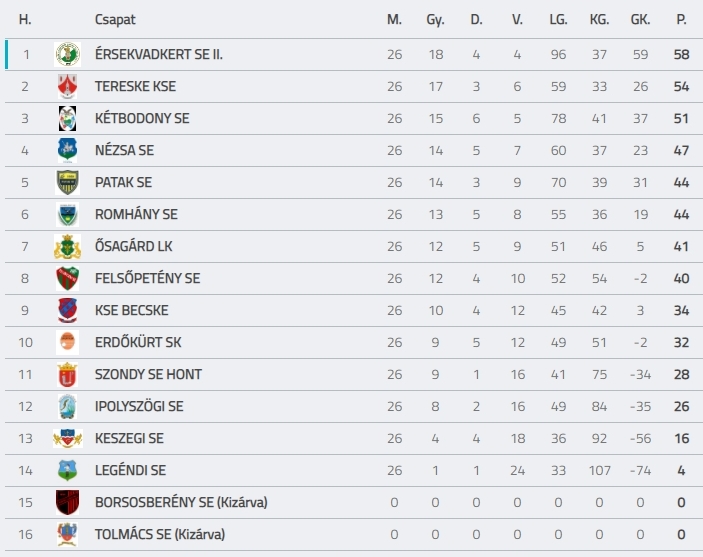Click the Érsekvadkert SE II. team crest

(x=67, y=54)
